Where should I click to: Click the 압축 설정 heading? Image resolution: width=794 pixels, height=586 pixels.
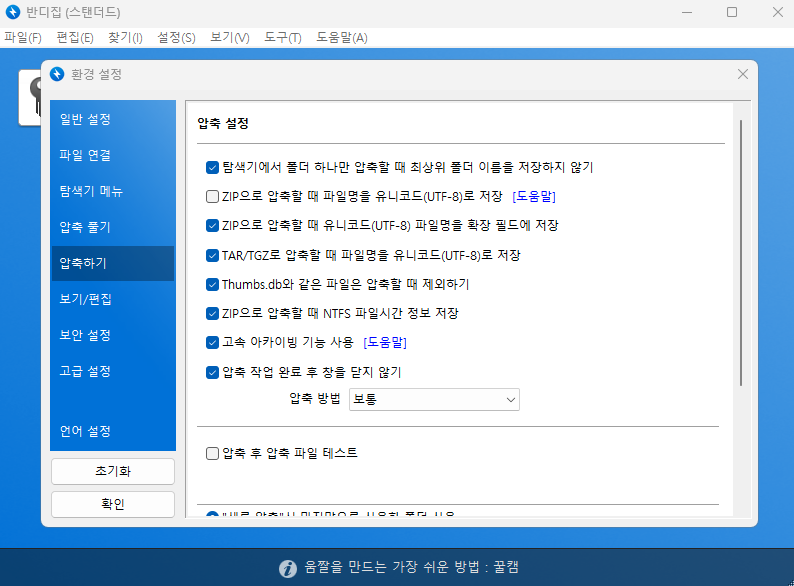pos(223,124)
